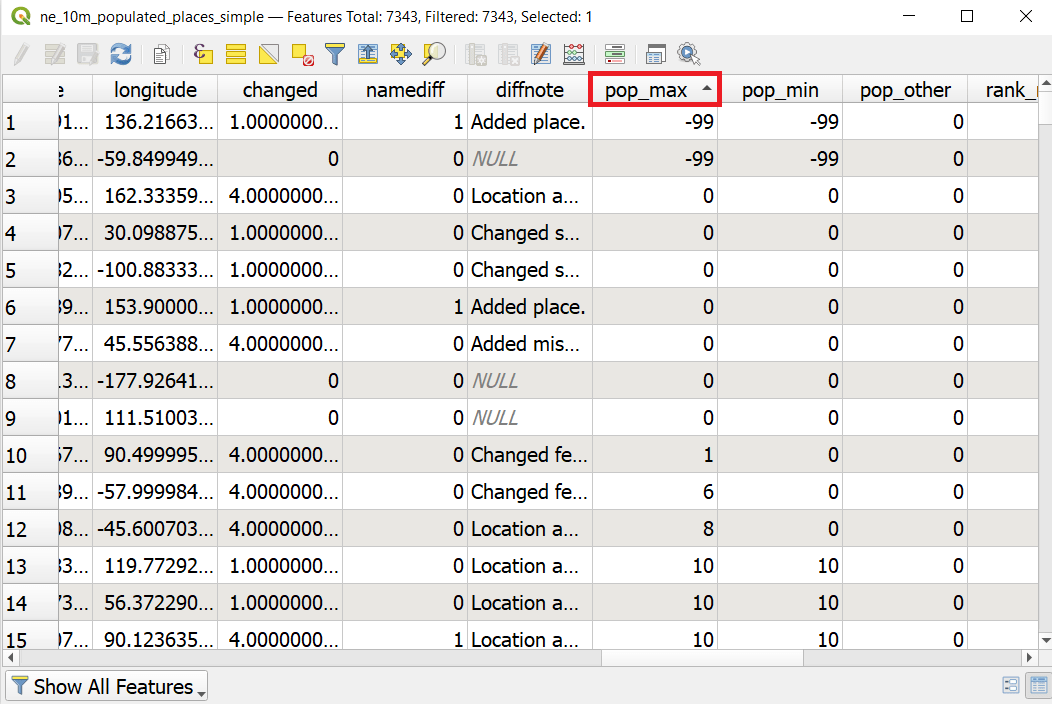Click changed cell 4.0000000... in row 3
The height and width of the screenshot is (704, 1052).
(280, 195)
